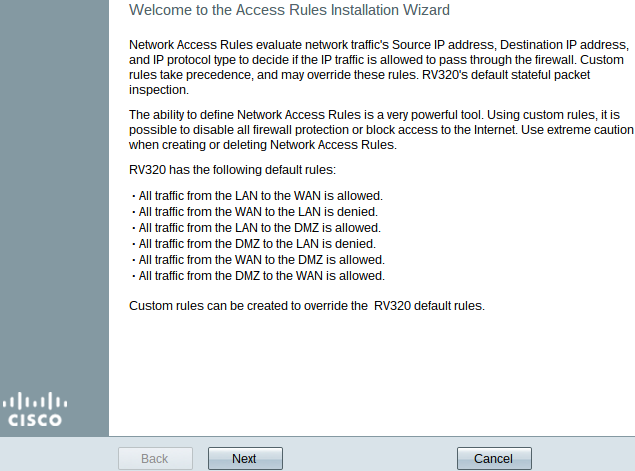
Task: Click the greyed-out Back button
Action: pos(155,458)
